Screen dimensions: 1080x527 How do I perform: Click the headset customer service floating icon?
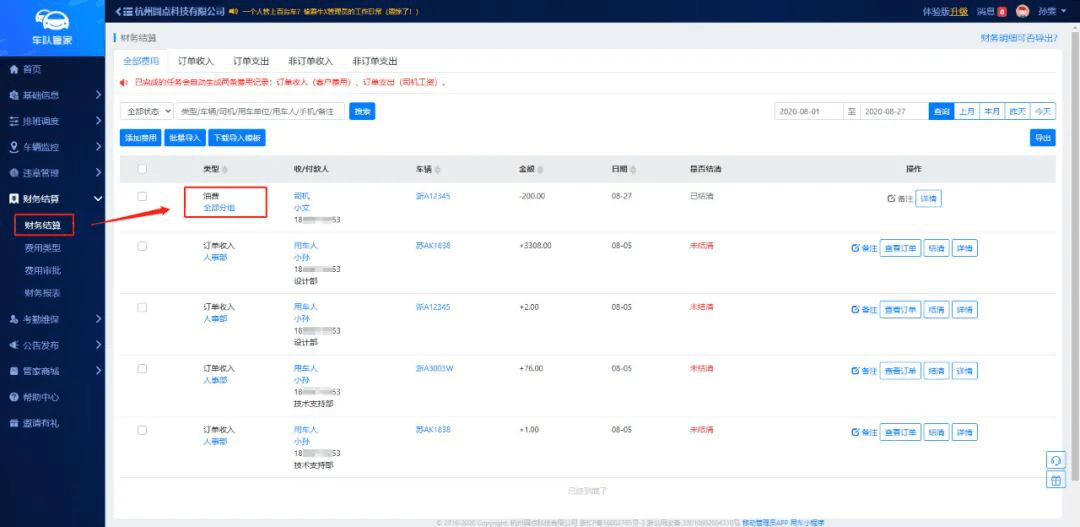tap(1055, 459)
